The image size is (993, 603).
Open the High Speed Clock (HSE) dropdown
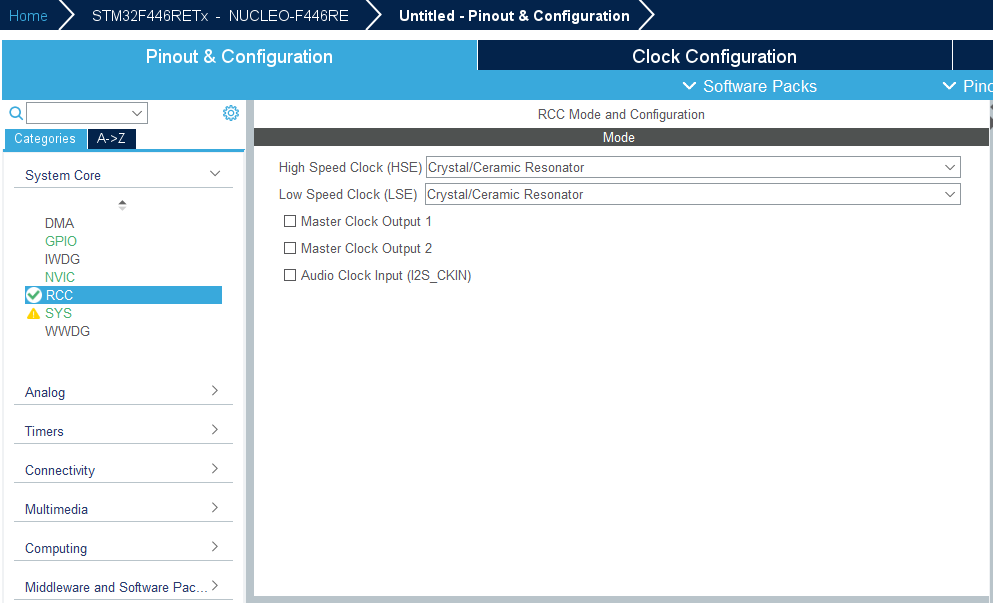click(x=949, y=167)
